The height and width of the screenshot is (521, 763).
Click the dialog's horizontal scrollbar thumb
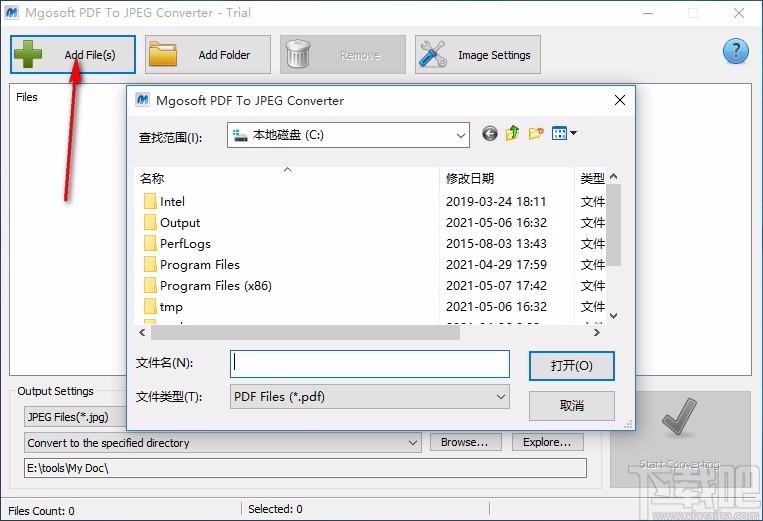coord(305,333)
